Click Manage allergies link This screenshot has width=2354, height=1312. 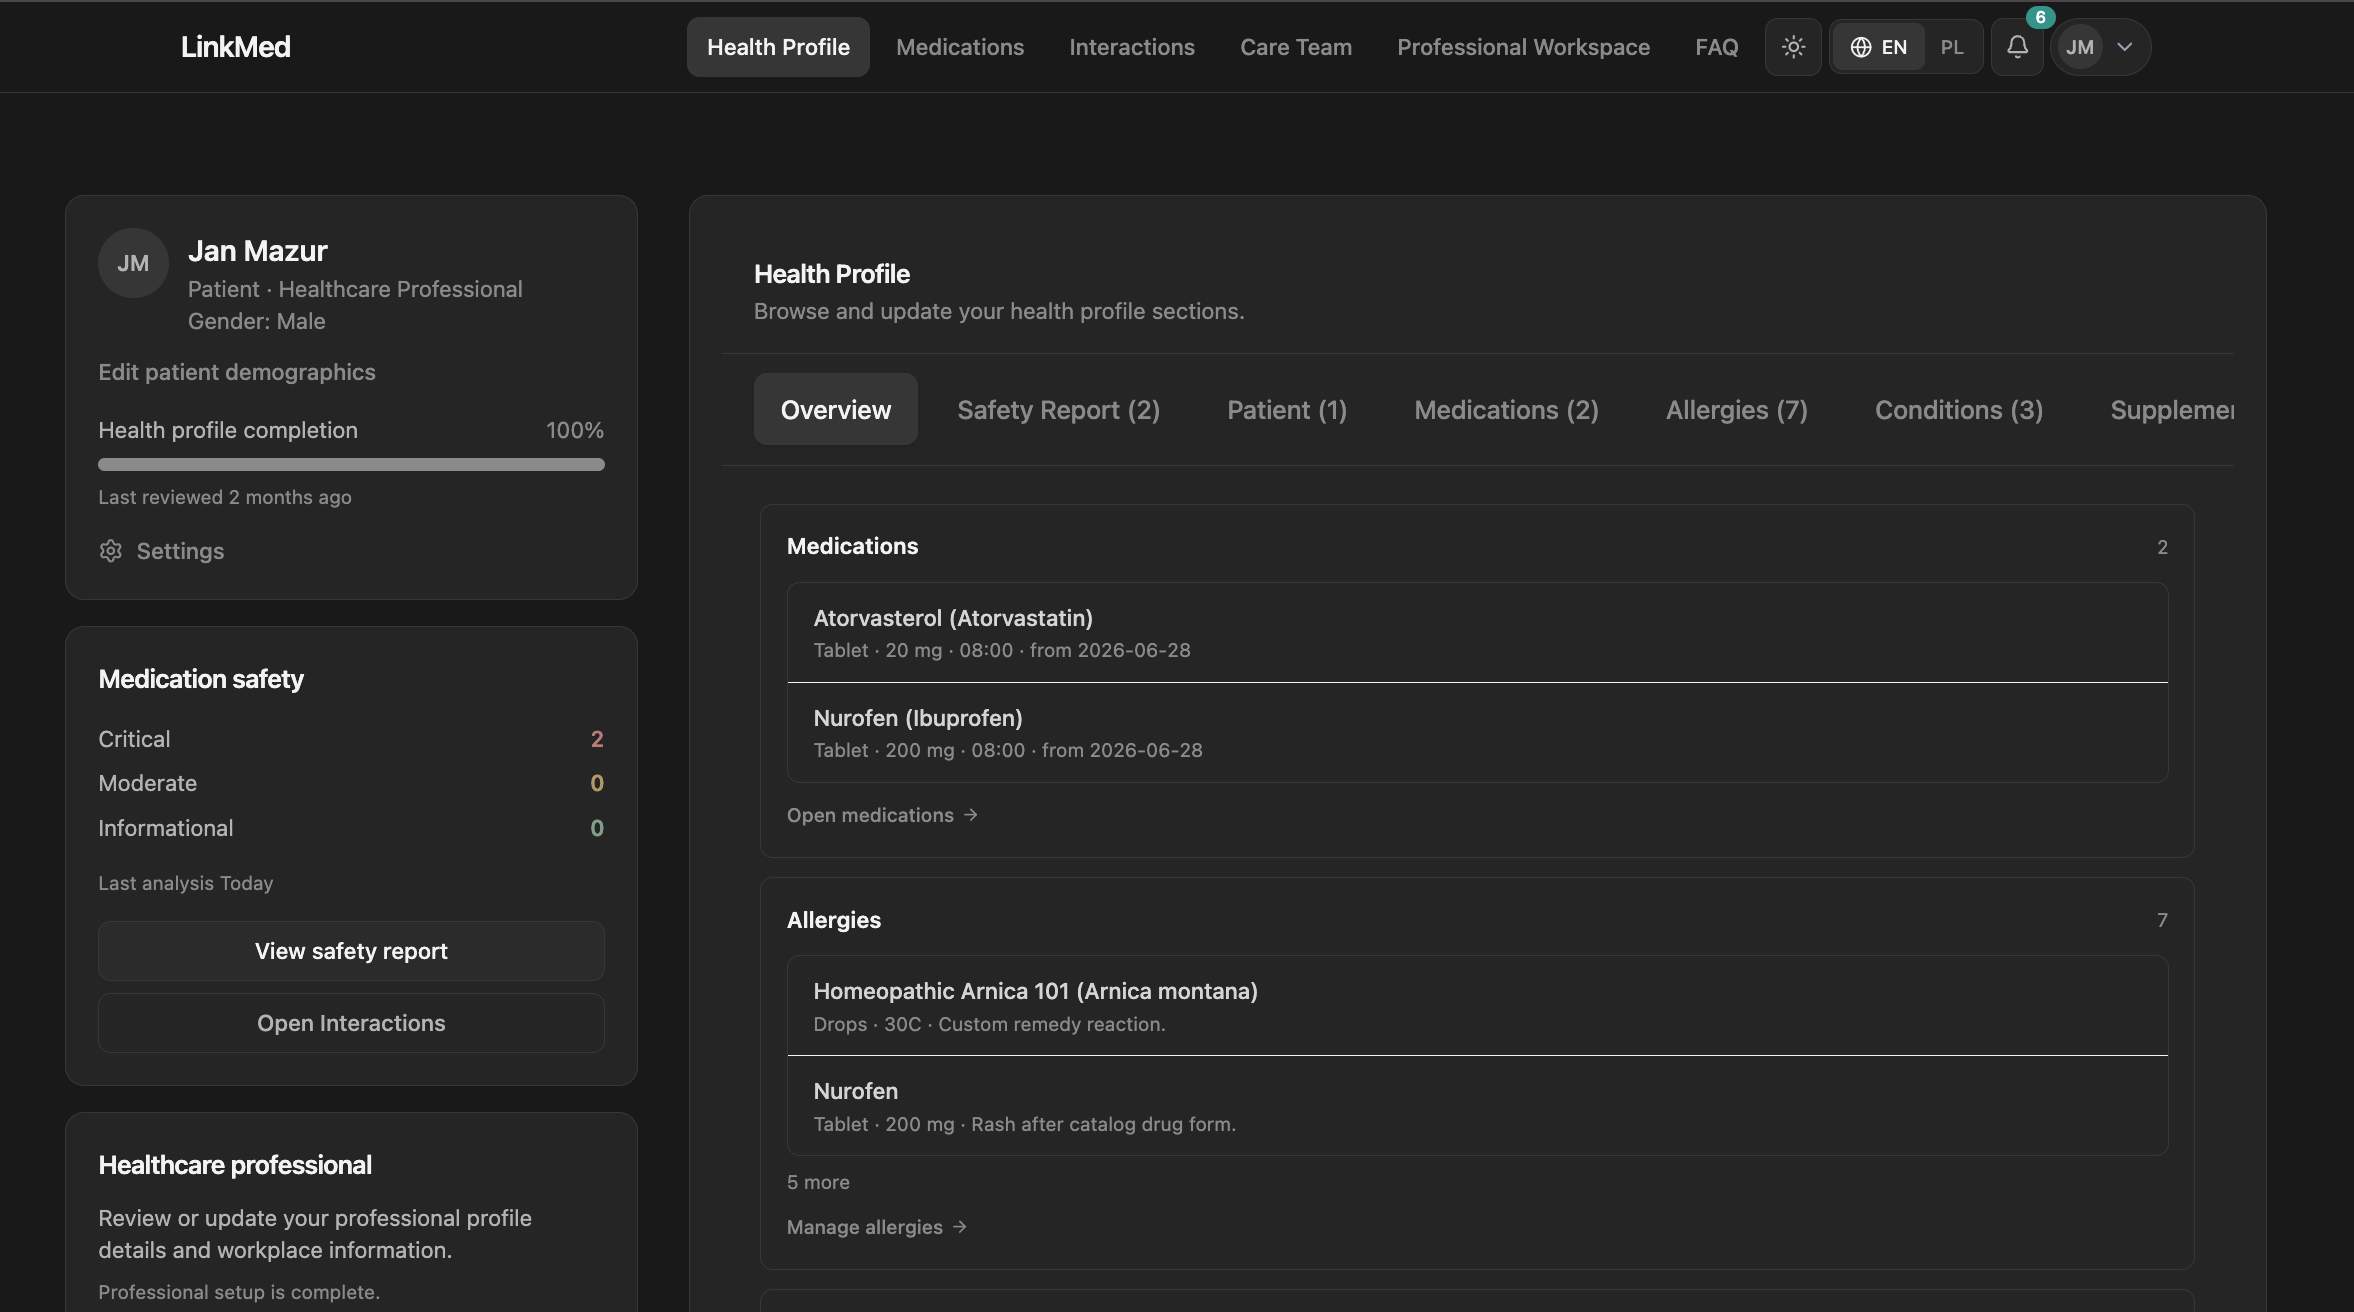(x=877, y=1227)
